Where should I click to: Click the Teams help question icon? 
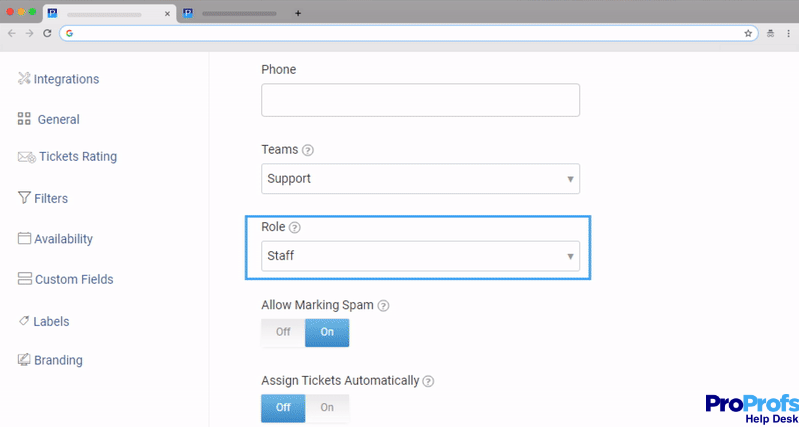click(308, 150)
